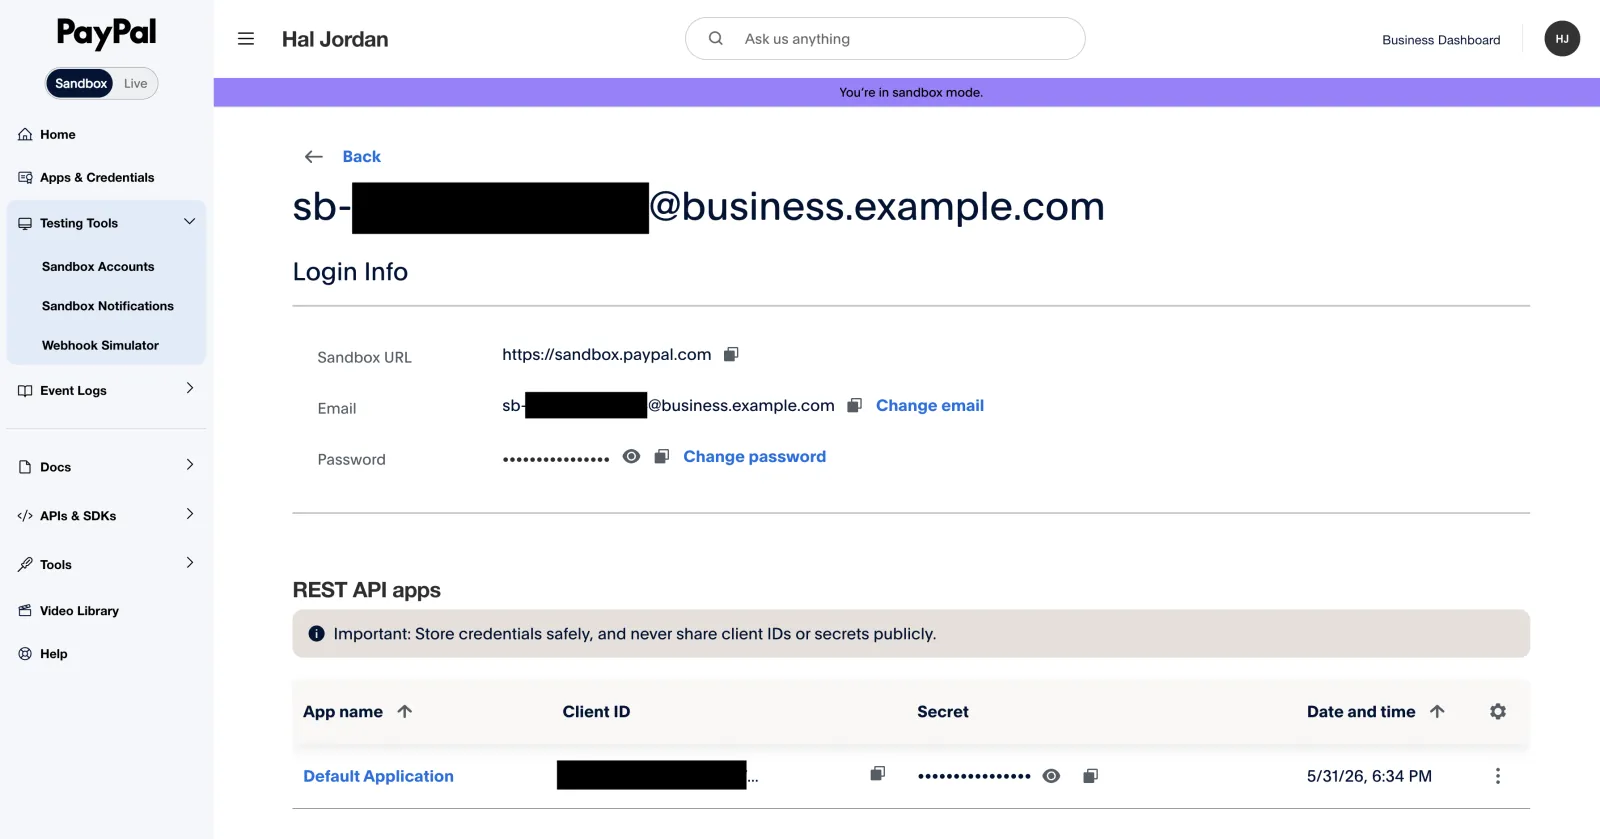The height and width of the screenshot is (839, 1600).
Task: Go to Business Dashboard
Action: (x=1441, y=40)
